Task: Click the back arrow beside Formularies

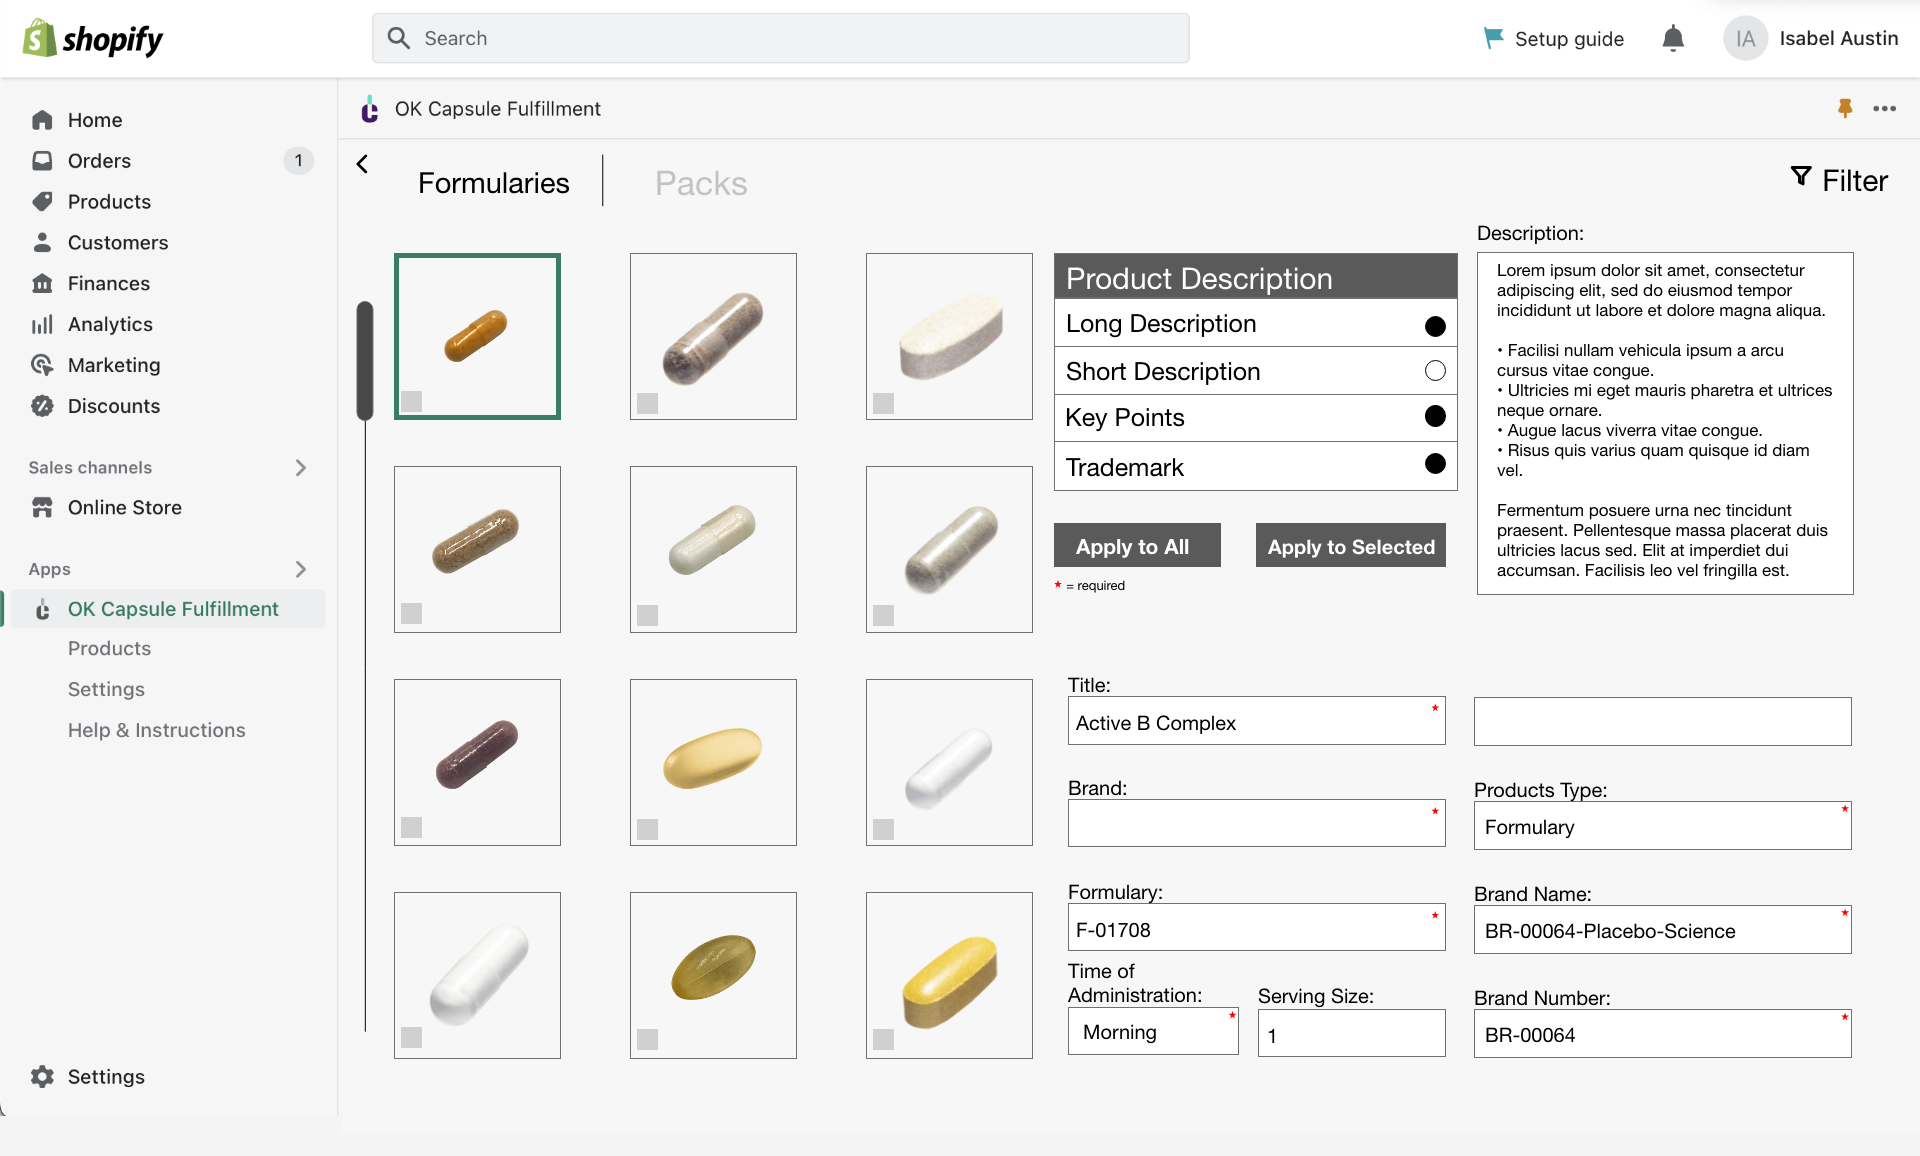Action: click(x=363, y=164)
